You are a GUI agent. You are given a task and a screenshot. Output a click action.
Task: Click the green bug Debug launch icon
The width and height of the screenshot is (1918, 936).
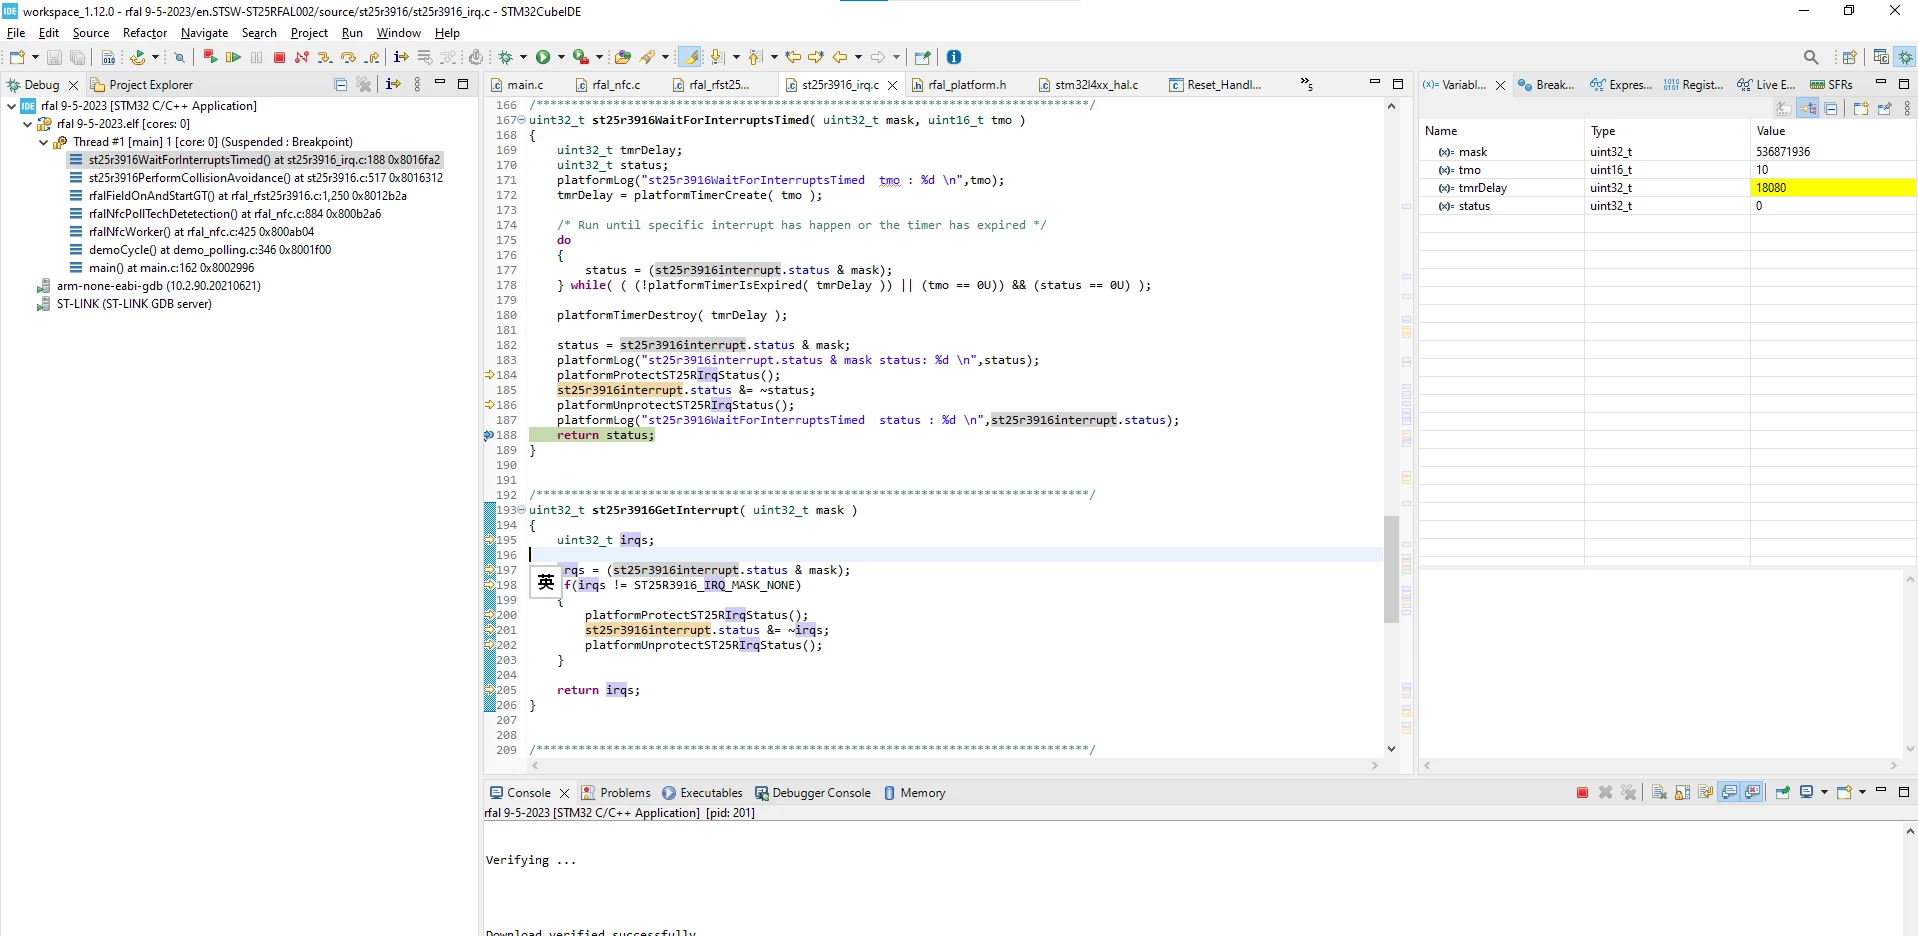[506, 57]
